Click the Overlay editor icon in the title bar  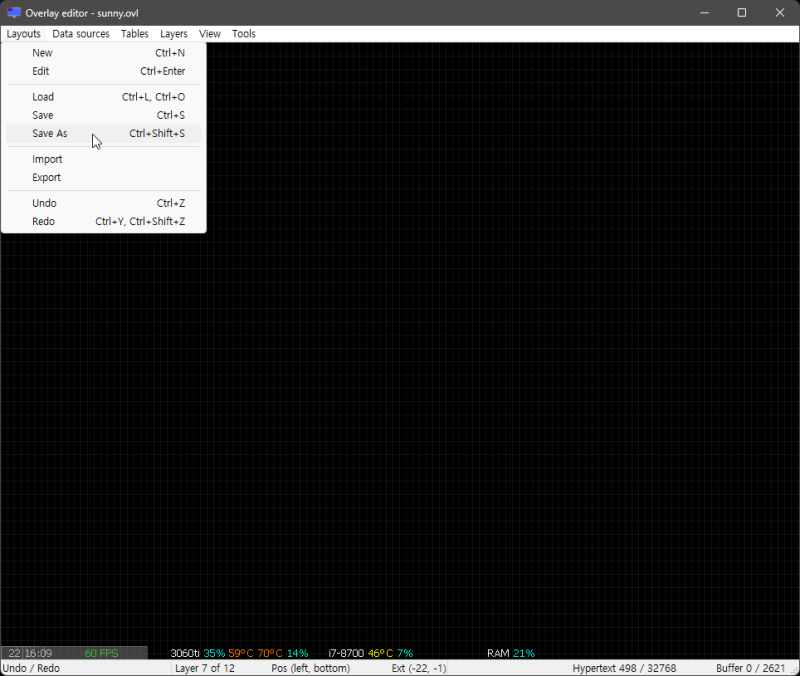(12, 12)
